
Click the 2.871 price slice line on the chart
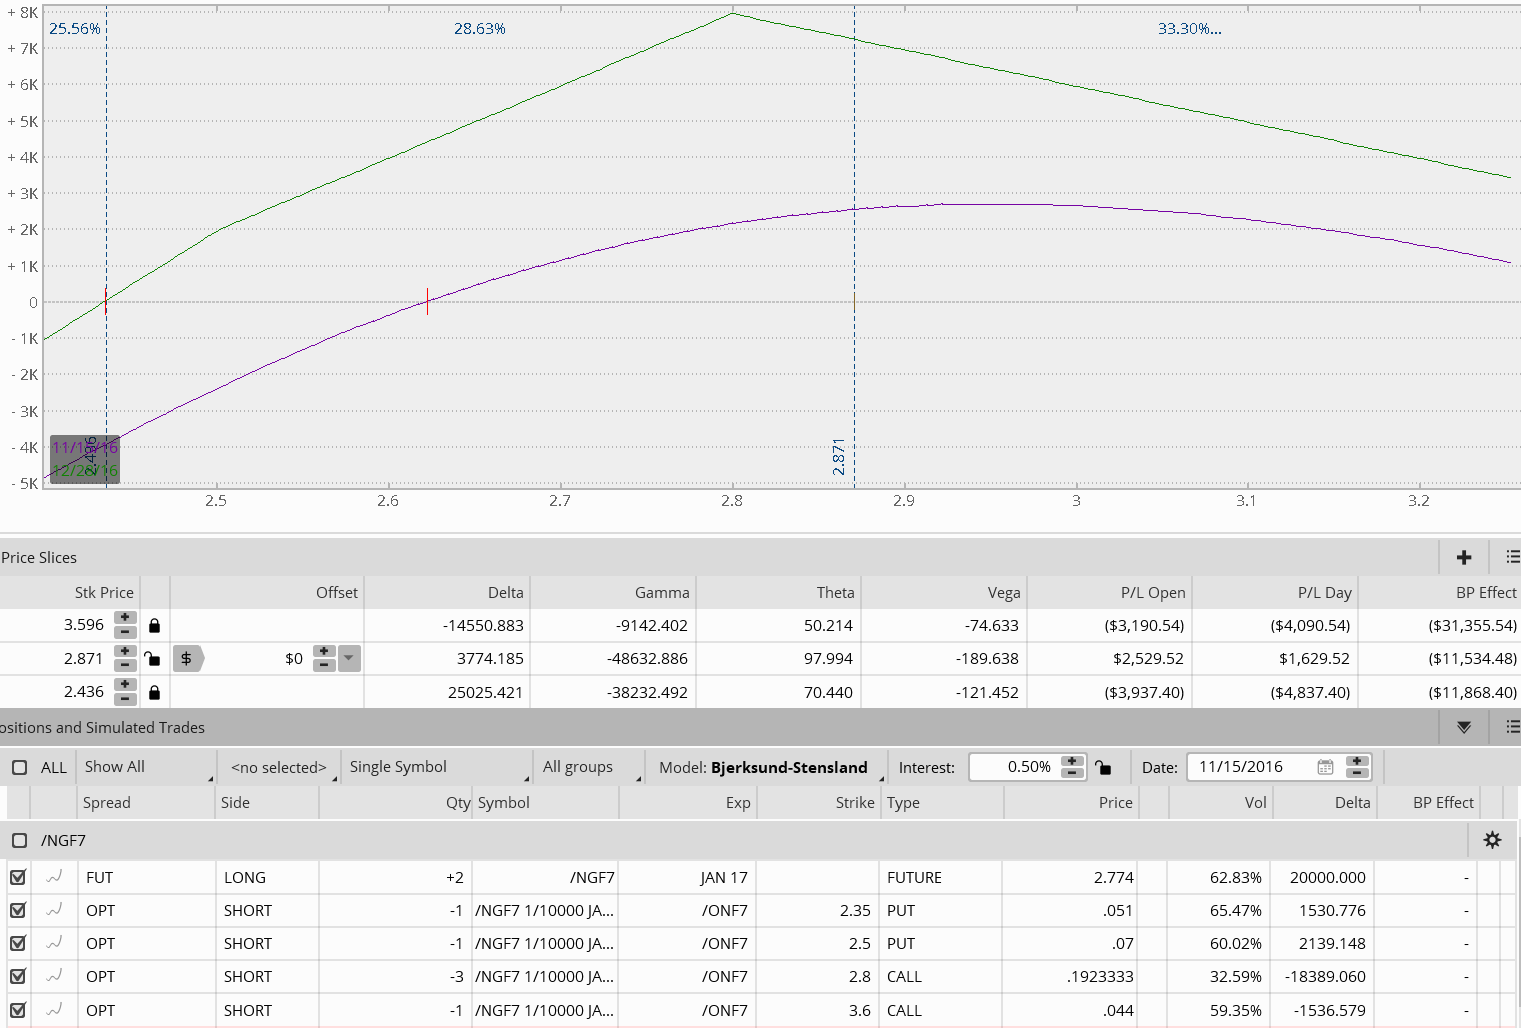coord(854,250)
